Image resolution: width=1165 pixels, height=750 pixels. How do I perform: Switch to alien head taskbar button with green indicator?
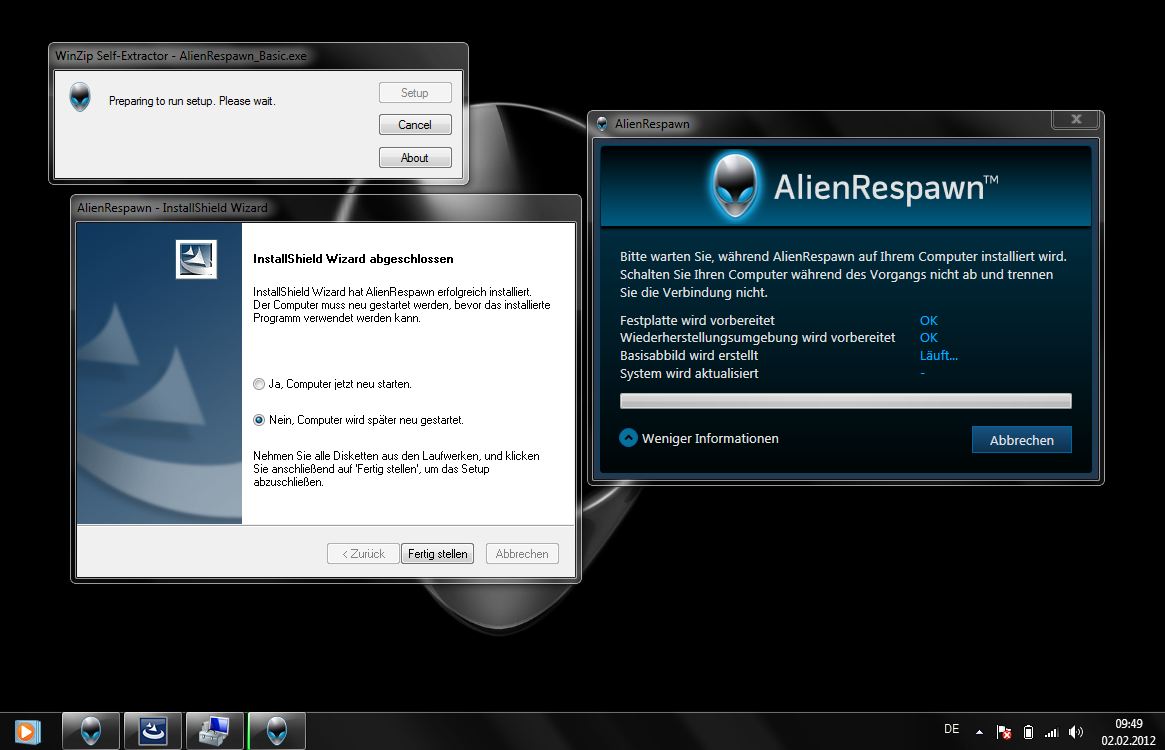click(276, 731)
